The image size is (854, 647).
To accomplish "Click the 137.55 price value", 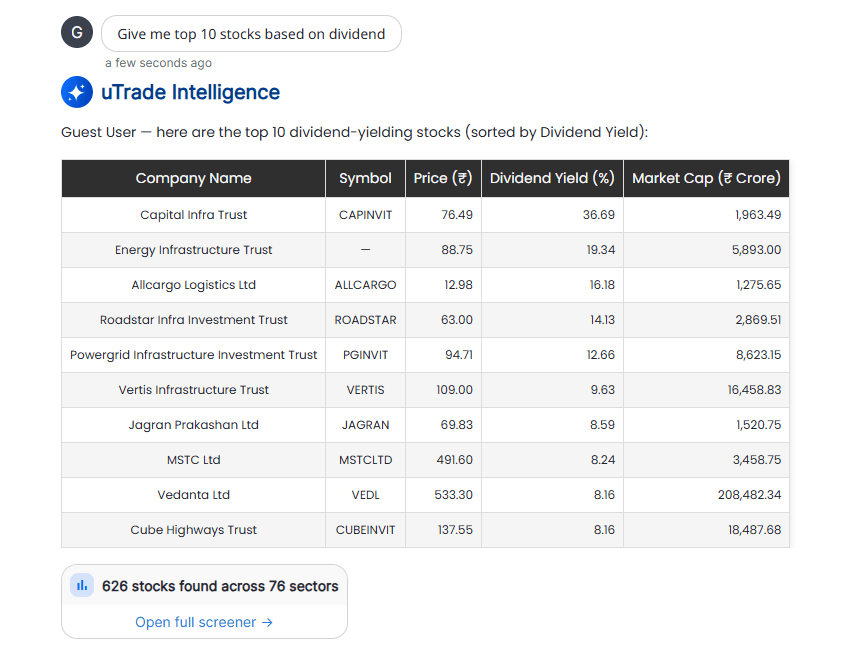I will [x=455, y=530].
